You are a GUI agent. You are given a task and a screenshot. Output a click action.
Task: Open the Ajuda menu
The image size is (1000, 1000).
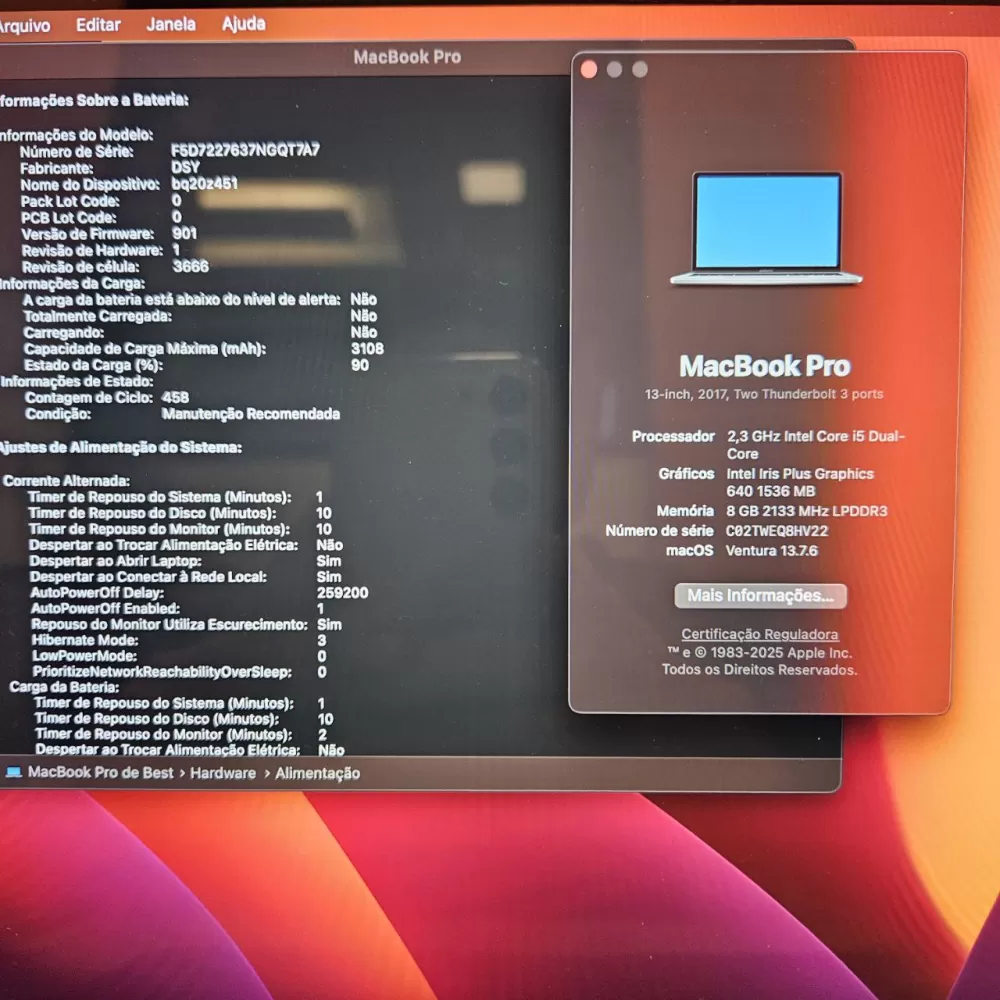coord(244,24)
